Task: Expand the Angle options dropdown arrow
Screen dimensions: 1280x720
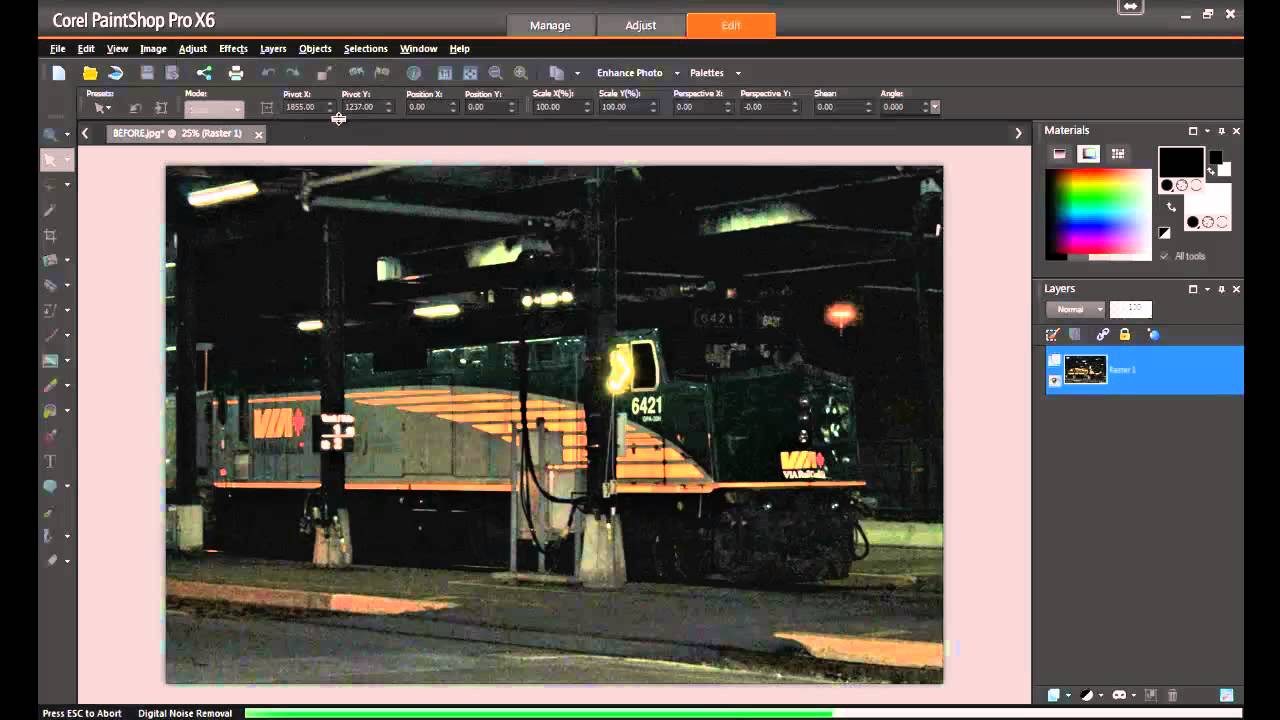Action: click(x=935, y=107)
